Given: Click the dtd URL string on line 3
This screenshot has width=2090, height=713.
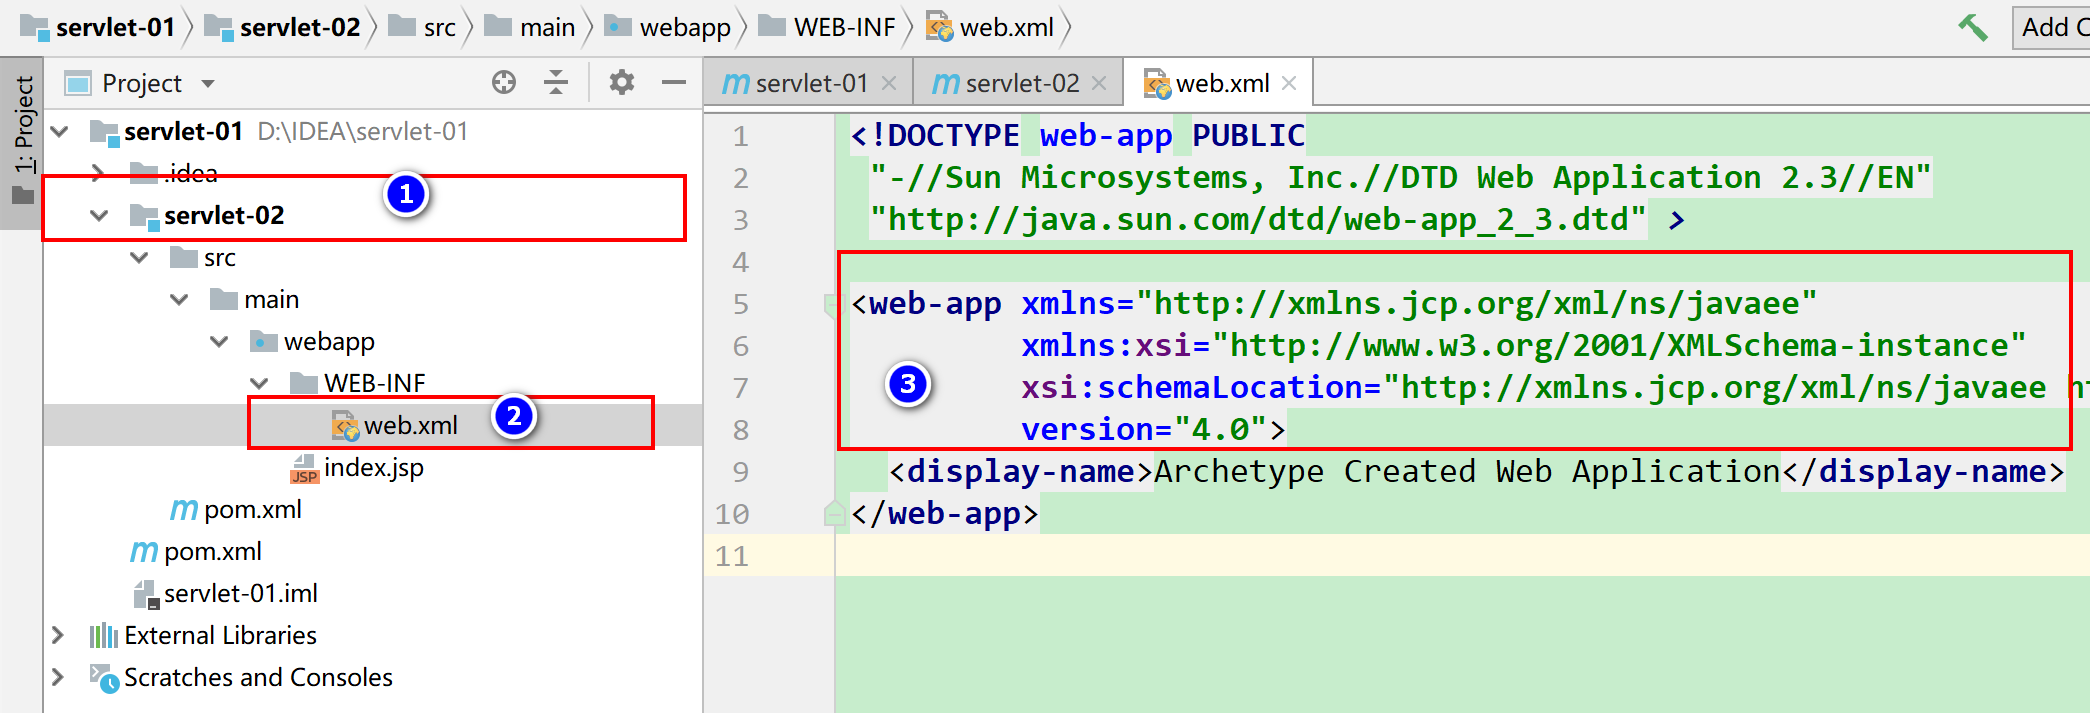Looking at the screenshot, I should tap(1258, 219).
